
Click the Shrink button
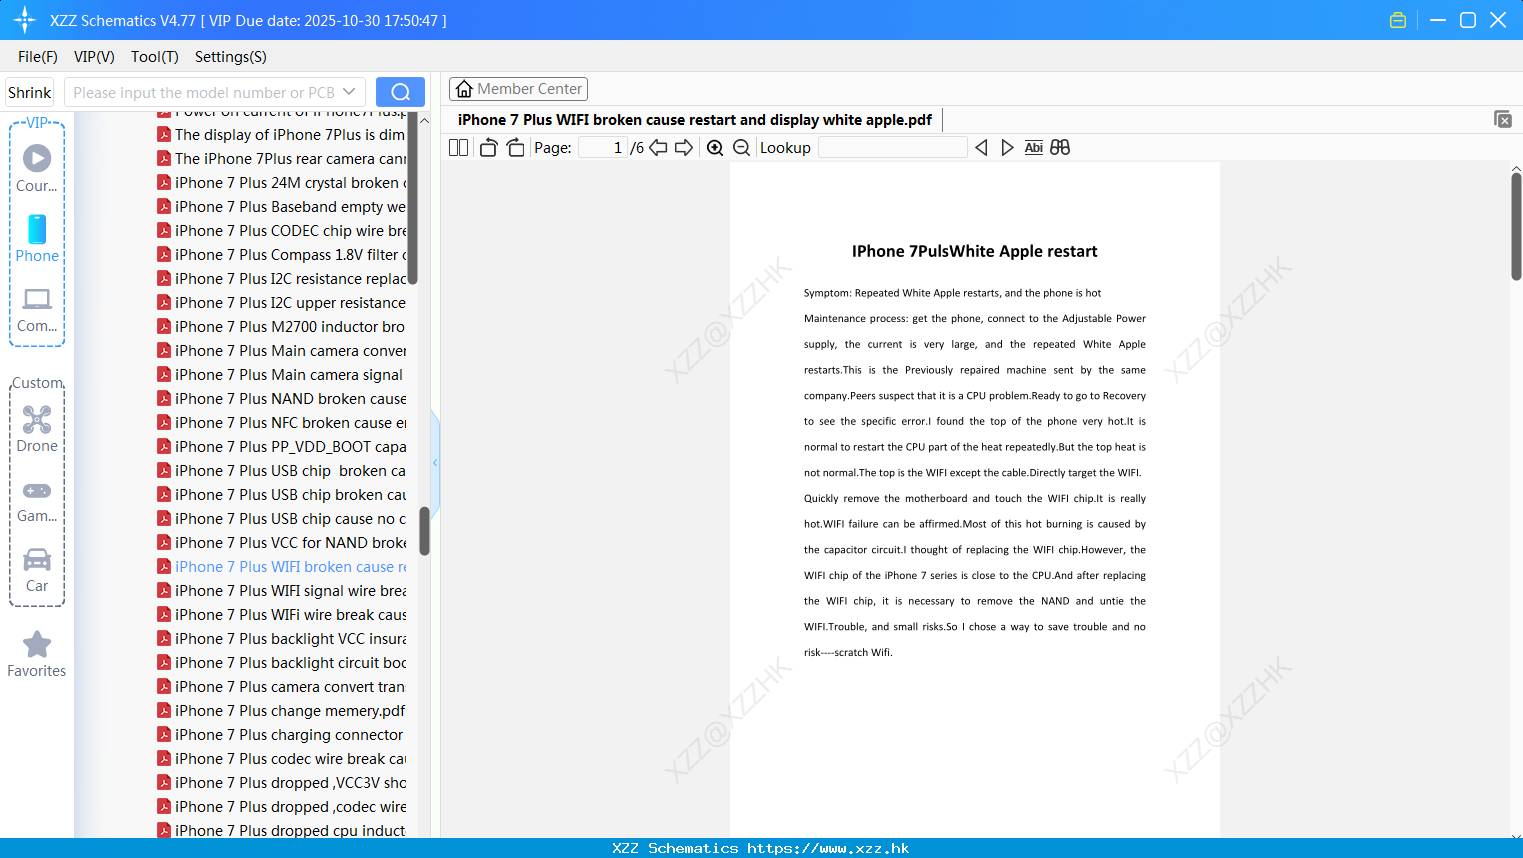(x=29, y=92)
